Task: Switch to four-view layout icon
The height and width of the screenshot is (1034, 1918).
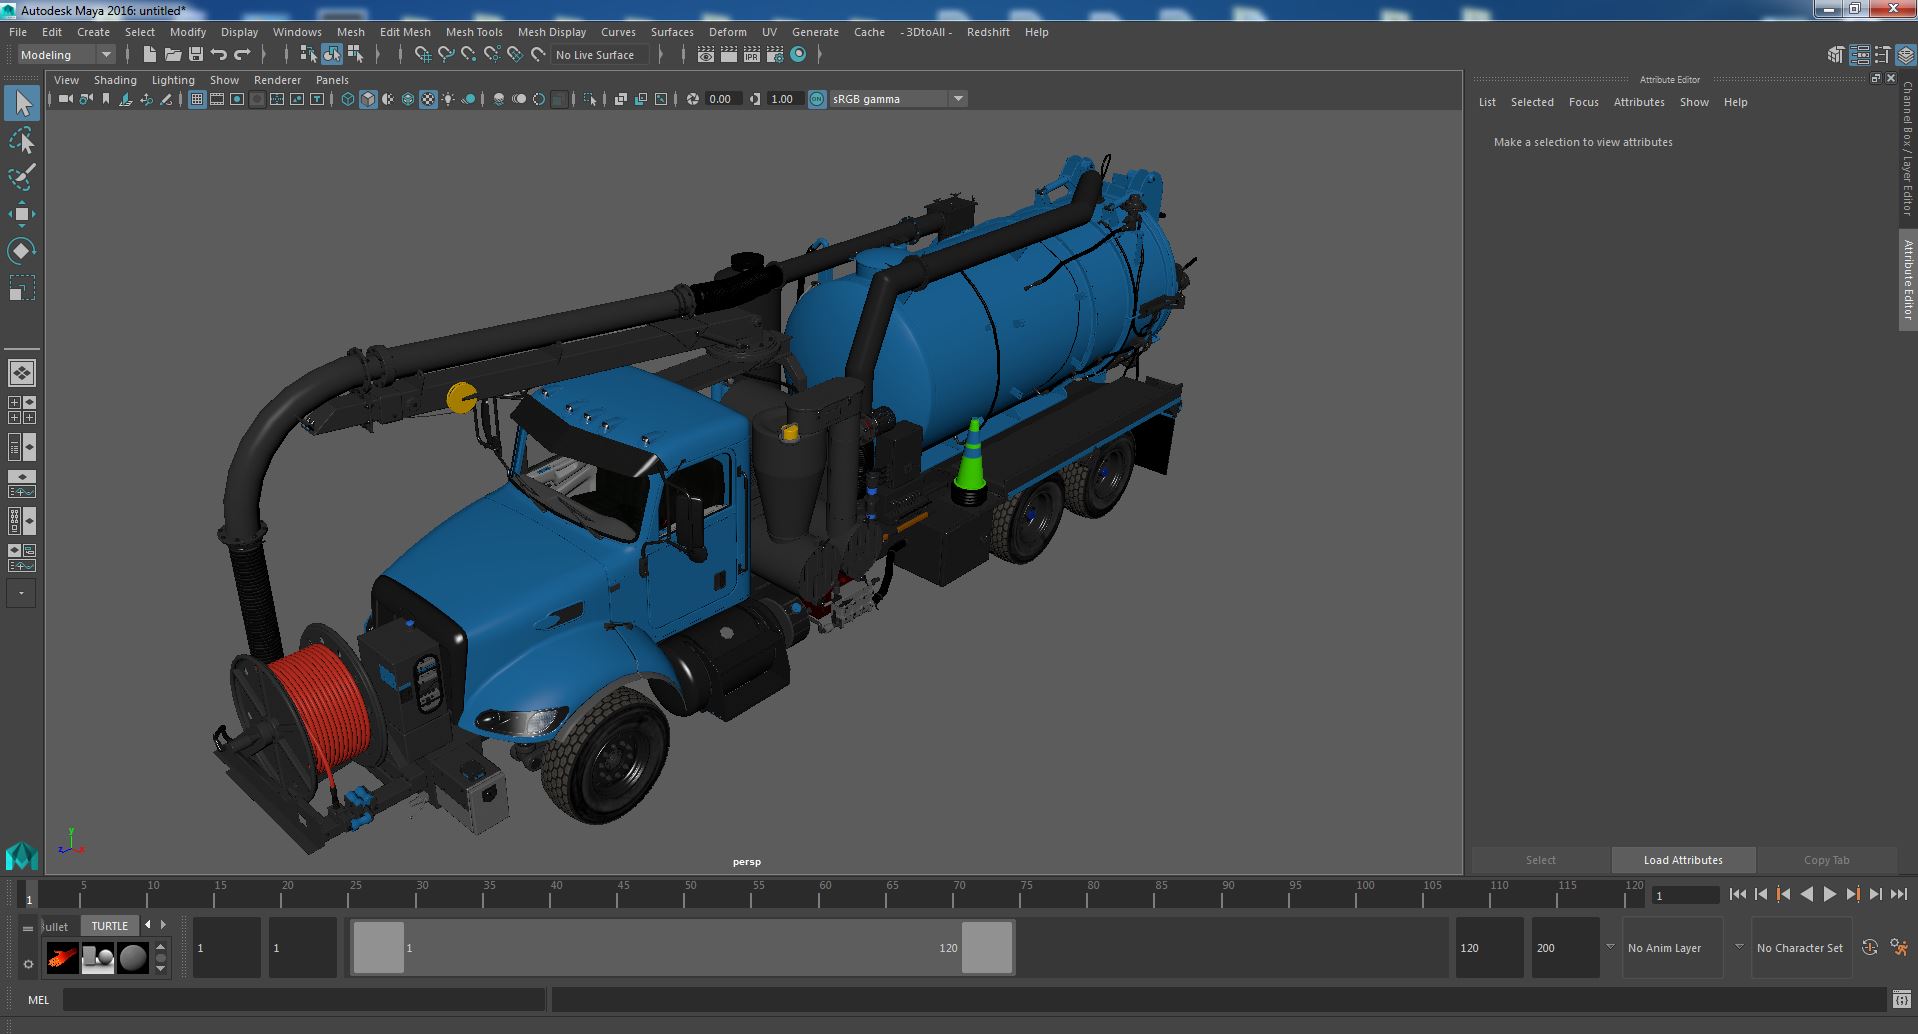Action: (x=22, y=410)
